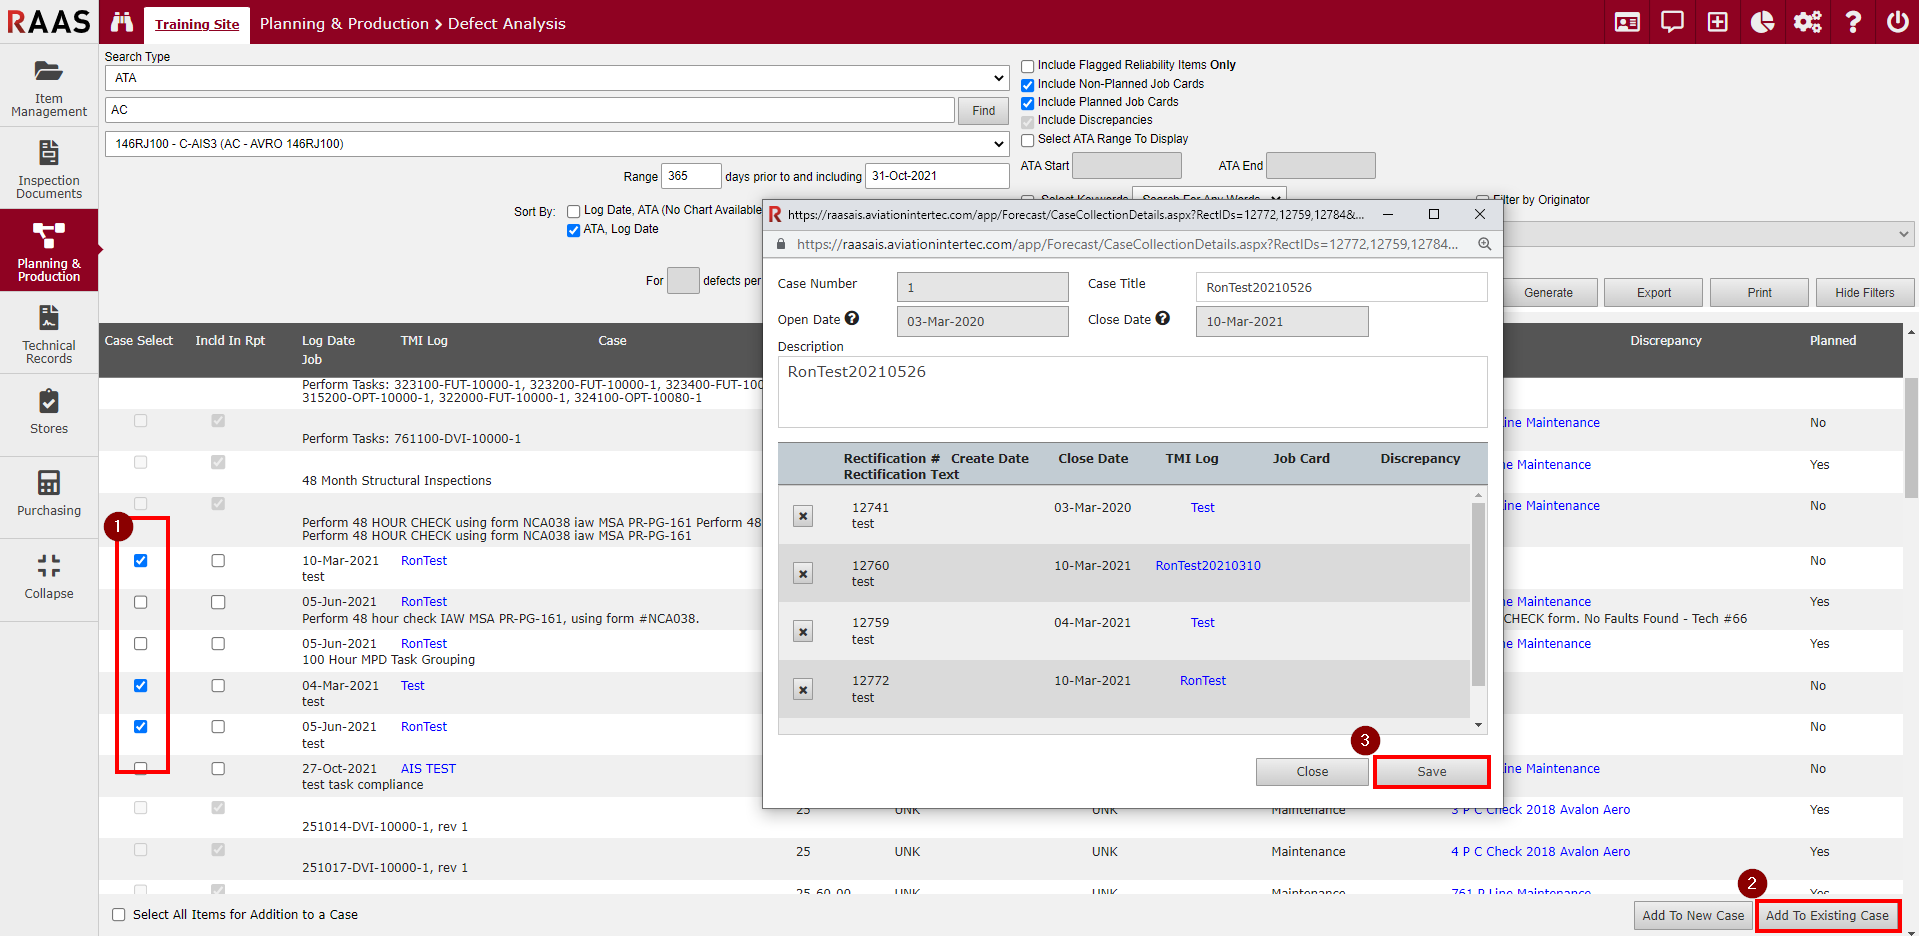This screenshot has height=936, width=1919.
Task: Select the Training Site tab
Action: click(197, 24)
